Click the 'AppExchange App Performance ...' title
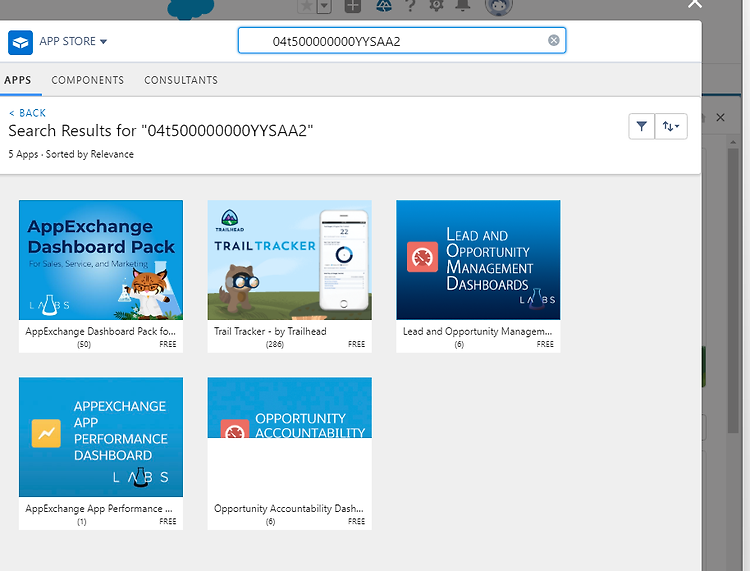Image resolution: width=750 pixels, height=571 pixels. coord(99,508)
